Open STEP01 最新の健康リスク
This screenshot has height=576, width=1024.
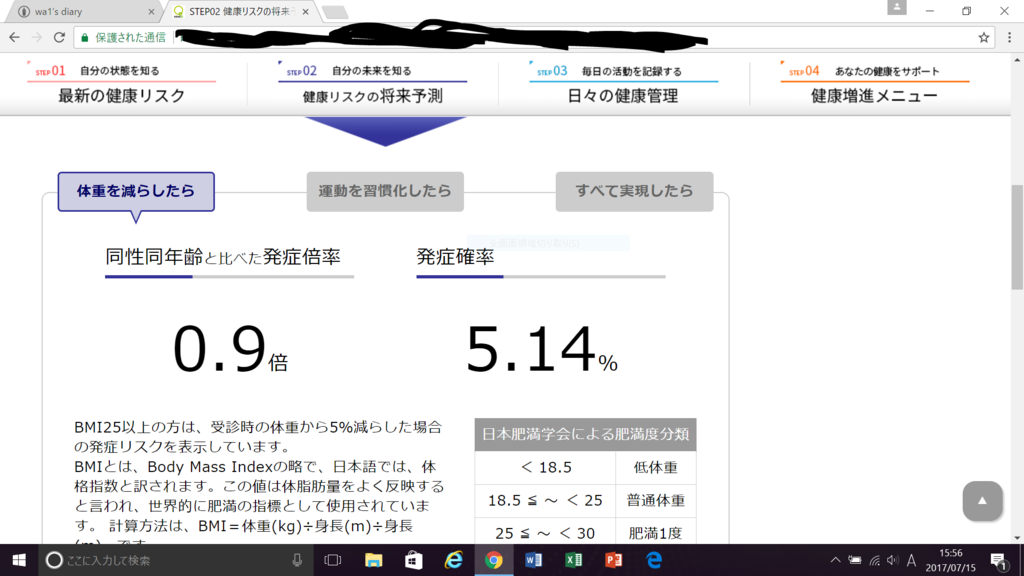tap(121, 84)
